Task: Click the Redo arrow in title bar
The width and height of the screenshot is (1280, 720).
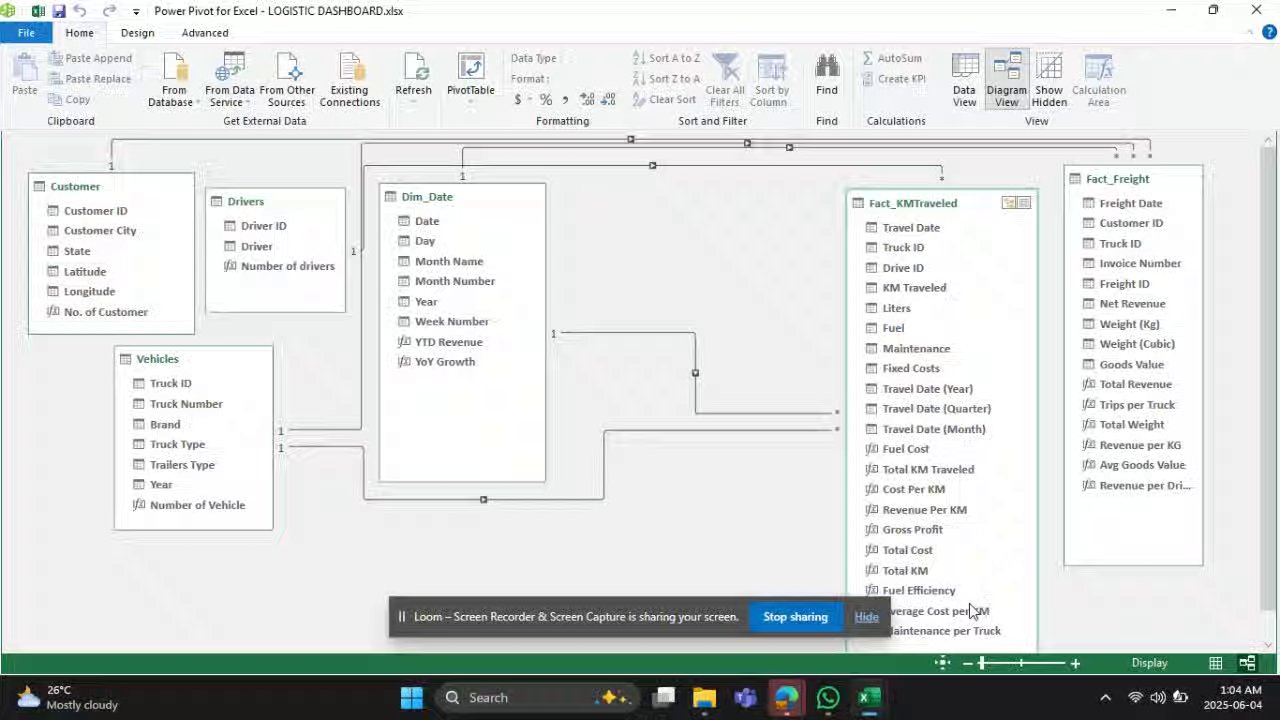Action: [109, 11]
